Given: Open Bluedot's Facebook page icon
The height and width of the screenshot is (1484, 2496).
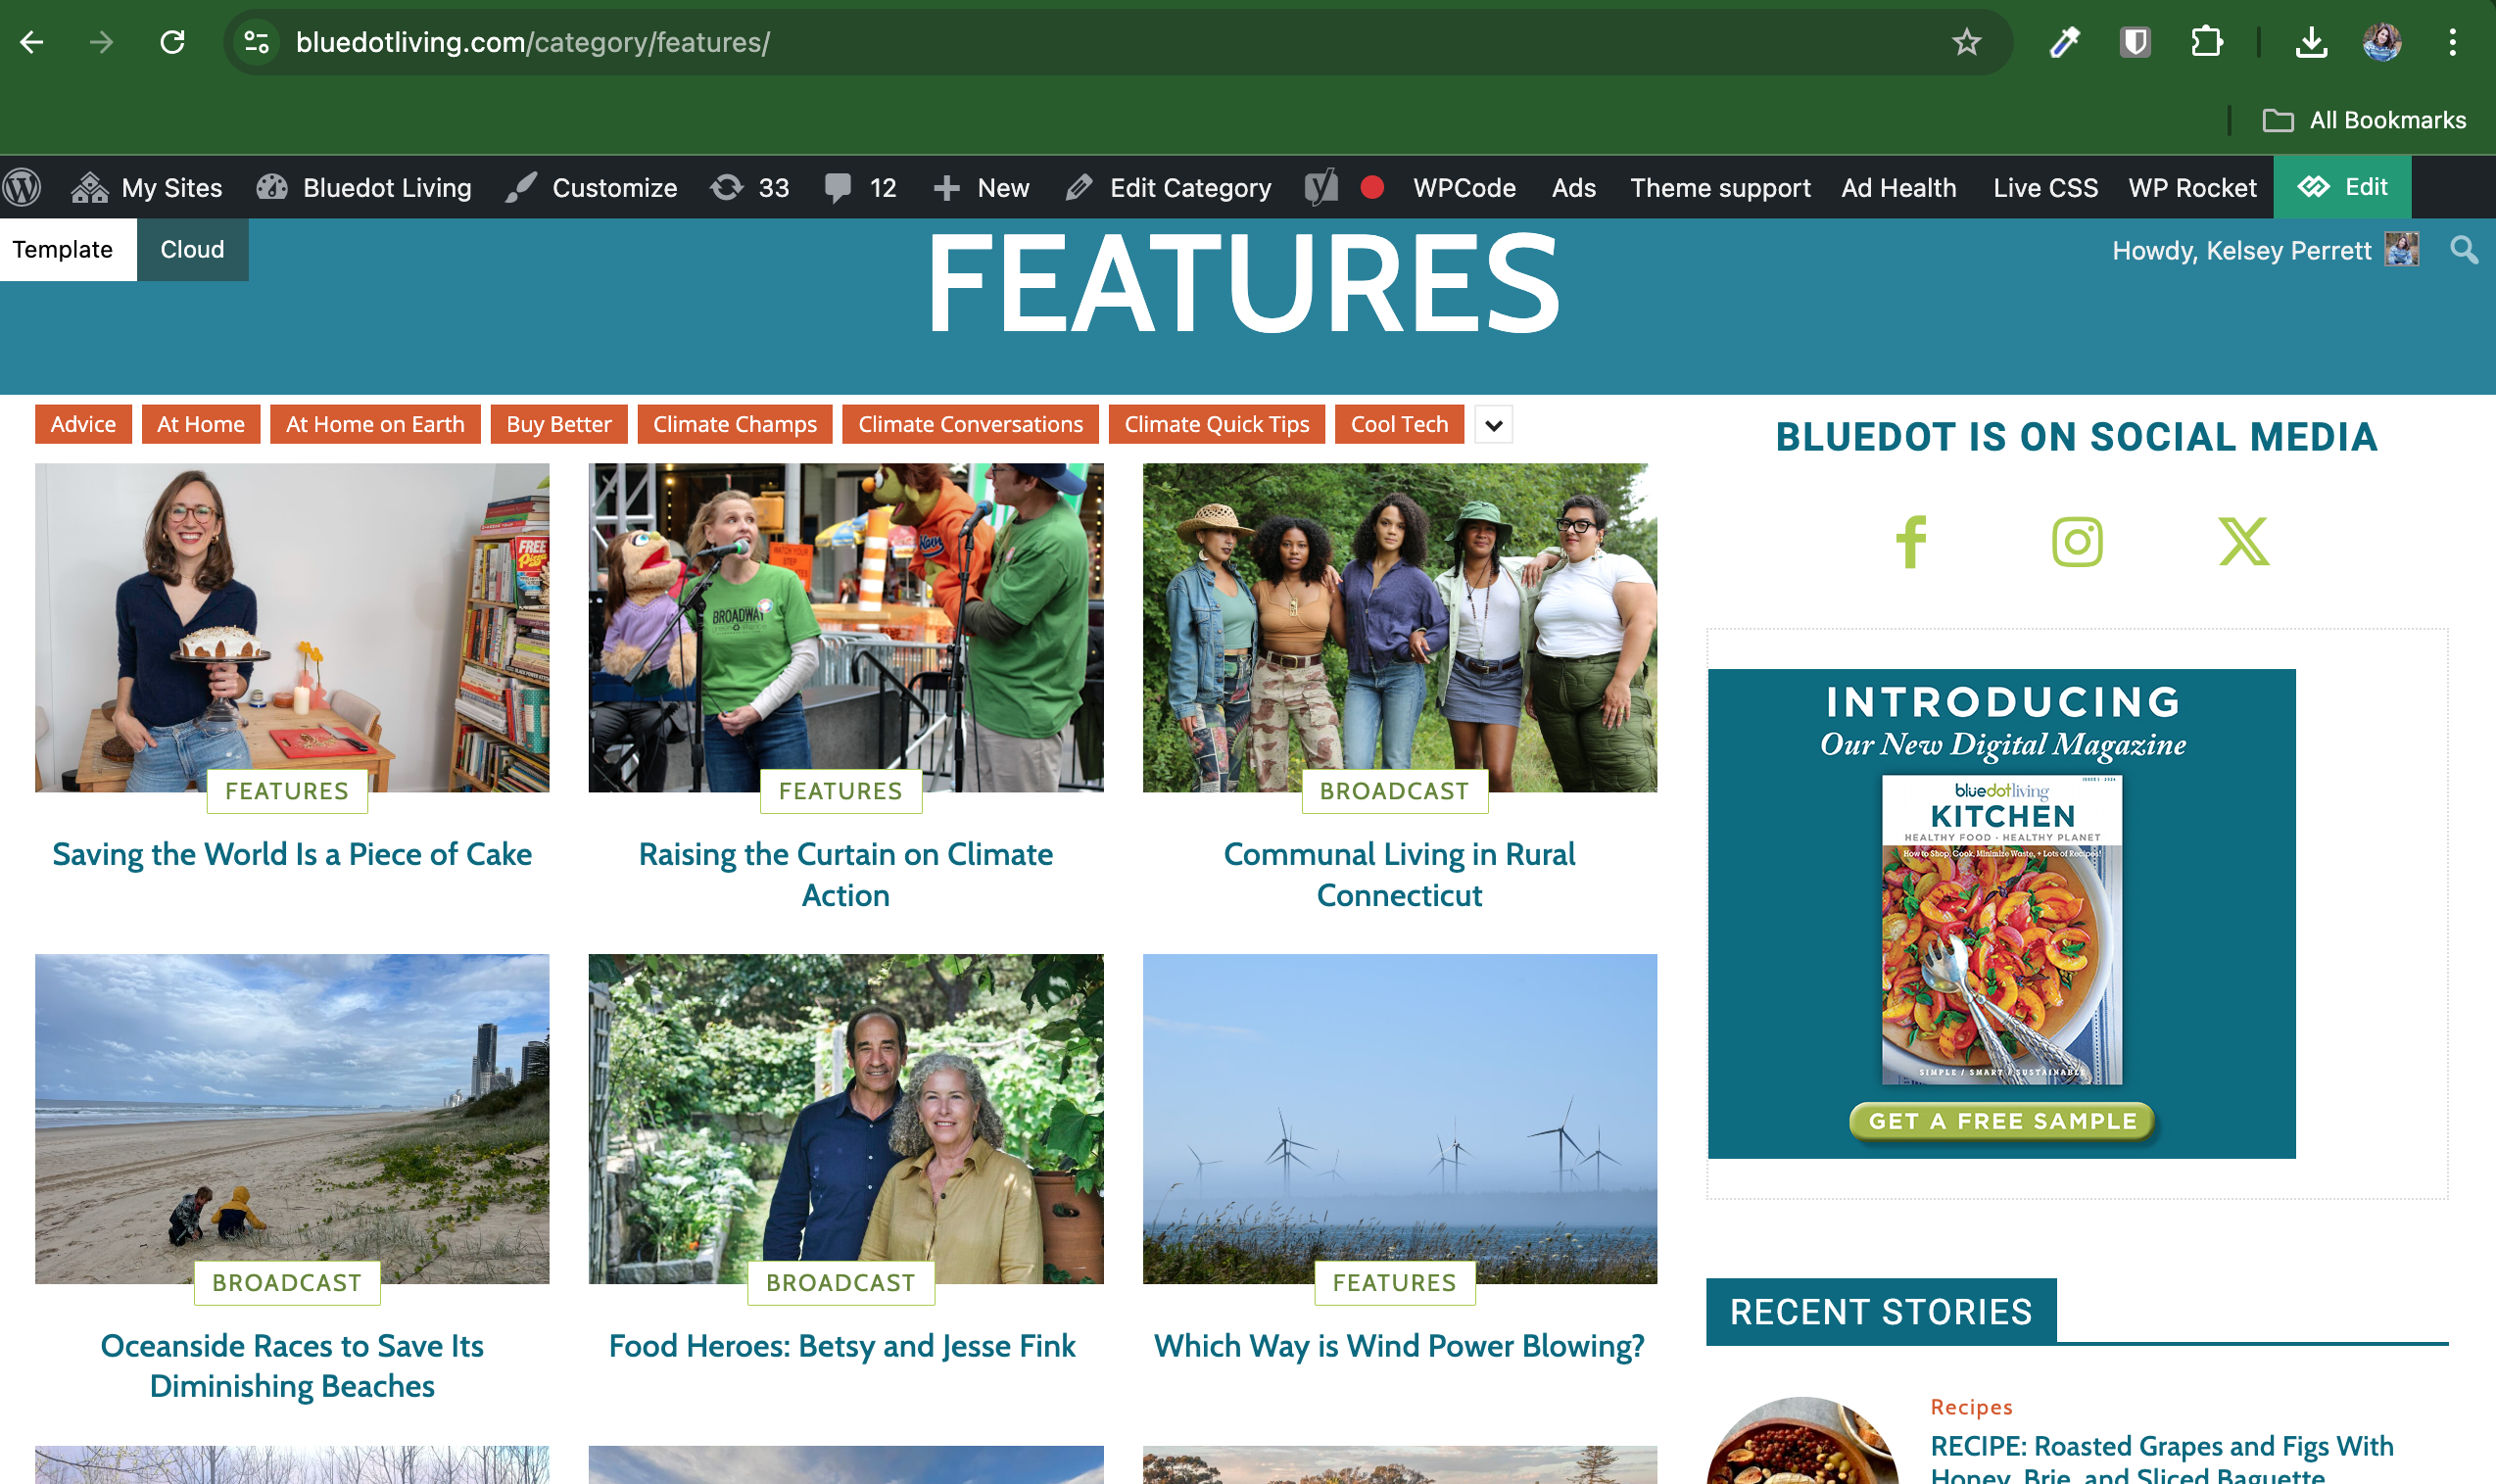Looking at the screenshot, I should (x=1911, y=541).
